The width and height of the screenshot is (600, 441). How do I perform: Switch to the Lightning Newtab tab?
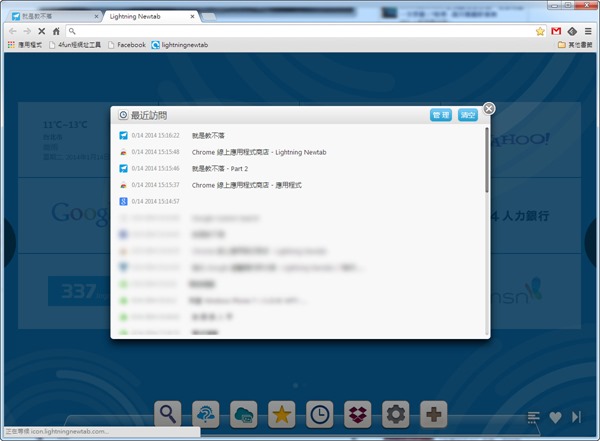(149, 16)
